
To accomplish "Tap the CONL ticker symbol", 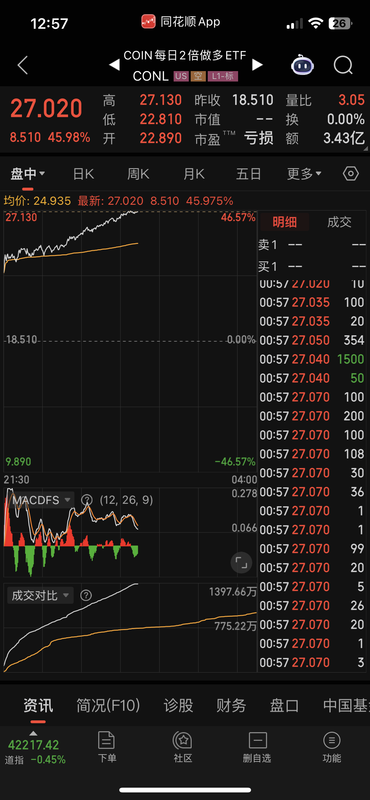I will point(150,76).
